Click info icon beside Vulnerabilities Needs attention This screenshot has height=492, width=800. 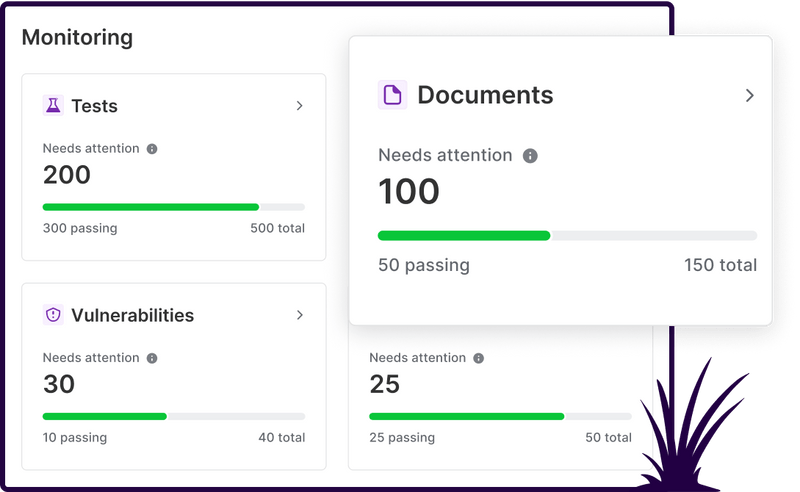(x=152, y=358)
